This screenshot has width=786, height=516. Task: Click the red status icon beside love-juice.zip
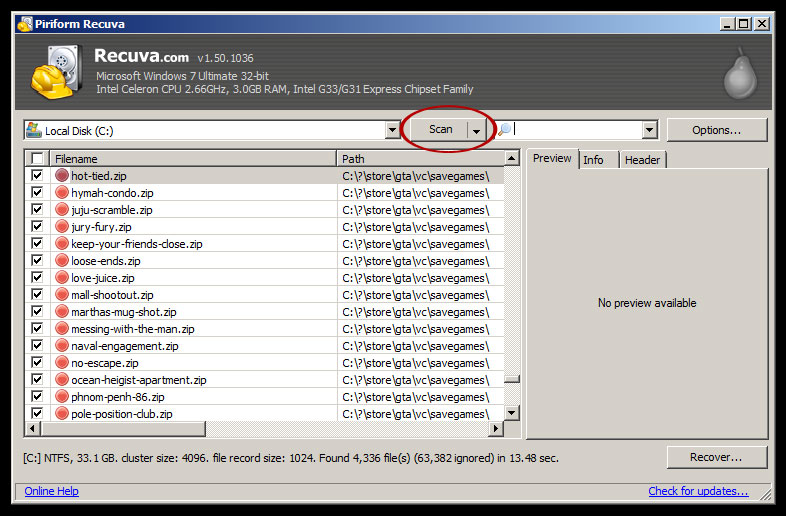62,278
